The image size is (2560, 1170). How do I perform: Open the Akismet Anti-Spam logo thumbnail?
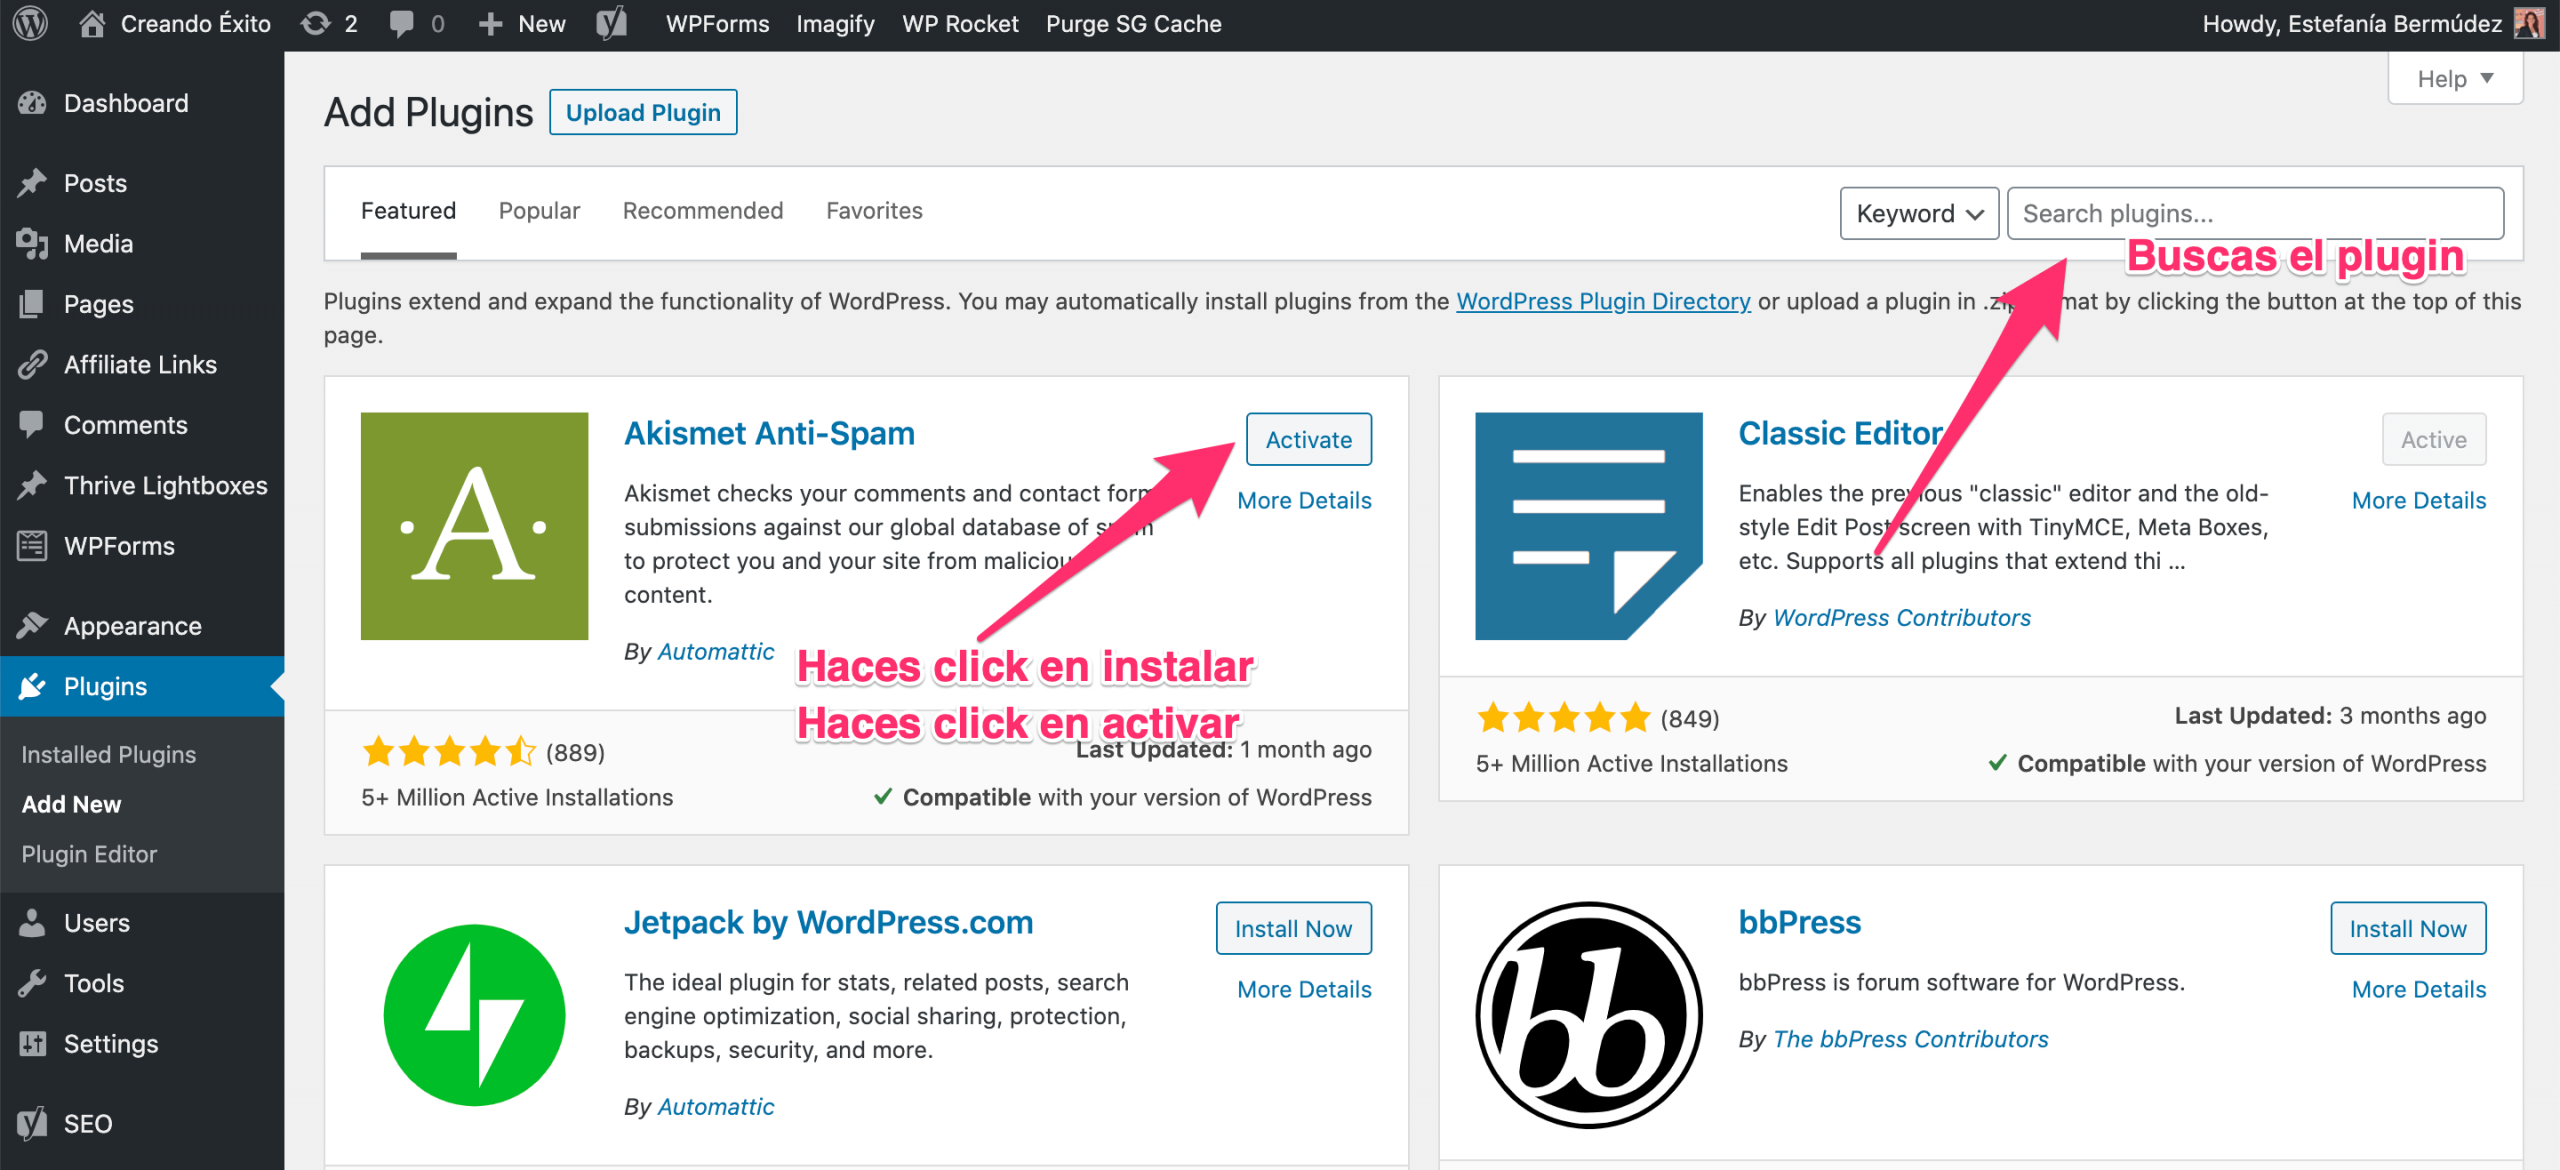click(474, 526)
